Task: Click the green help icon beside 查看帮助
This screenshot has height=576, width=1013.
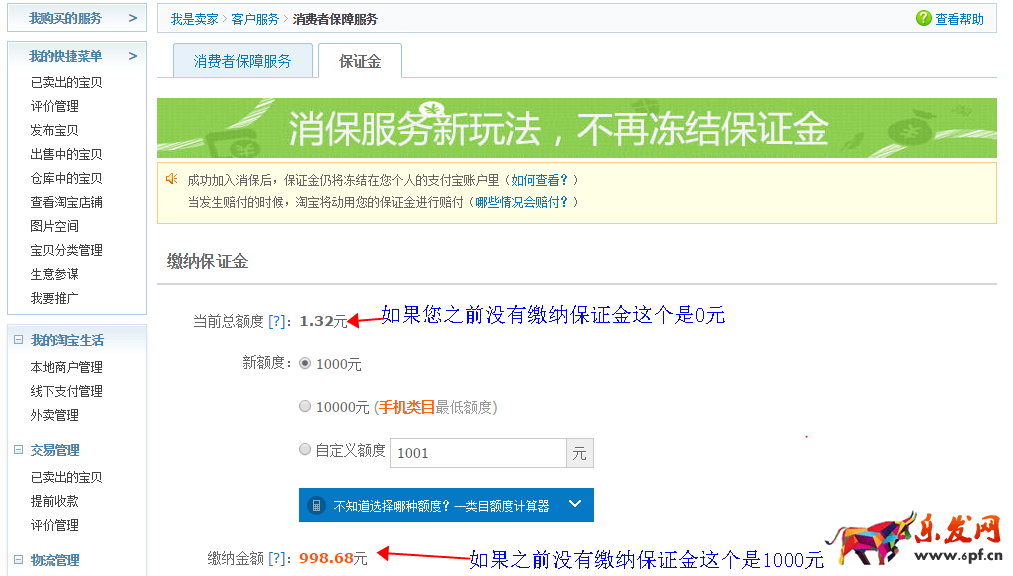Action: click(x=923, y=19)
